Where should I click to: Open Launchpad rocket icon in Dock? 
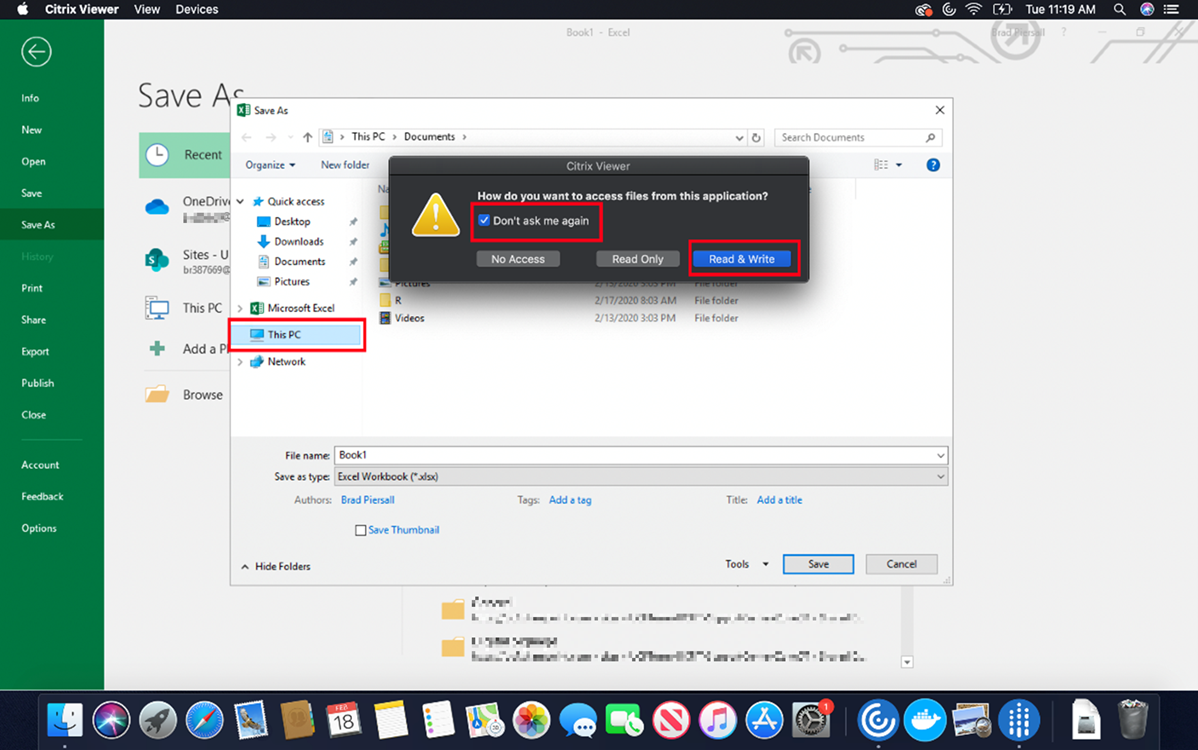158,720
